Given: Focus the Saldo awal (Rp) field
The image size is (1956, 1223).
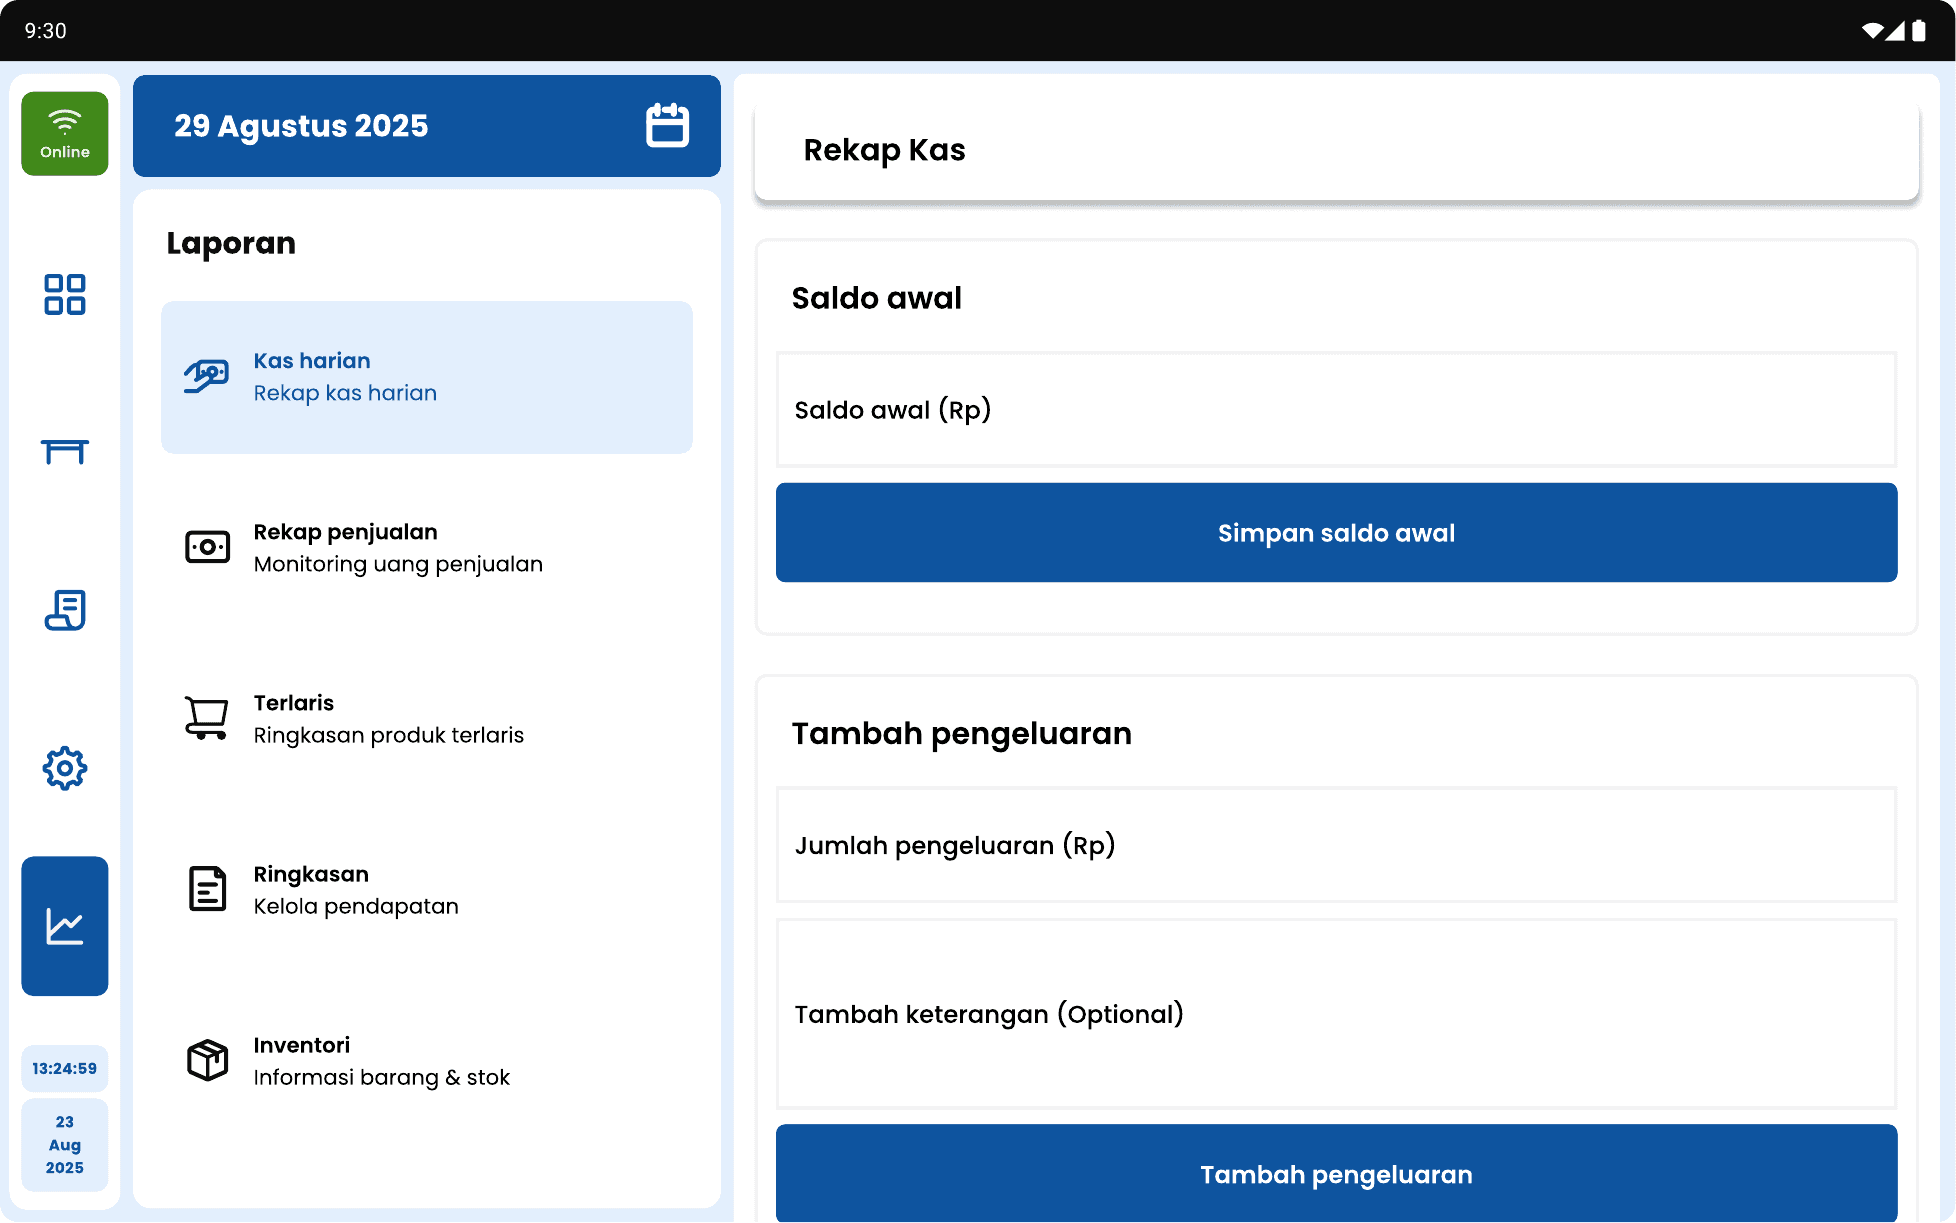Looking at the screenshot, I should coord(1336,410).
